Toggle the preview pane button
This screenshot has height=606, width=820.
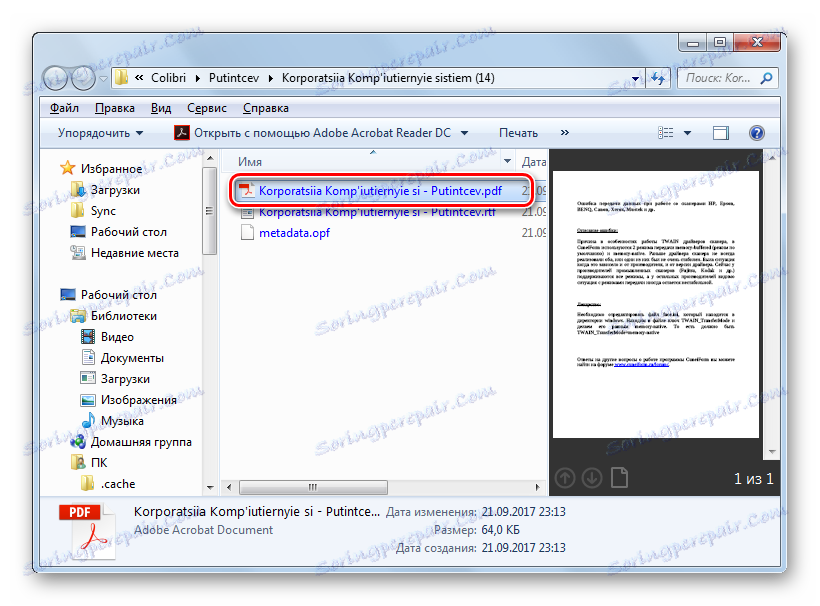(721, 133)
